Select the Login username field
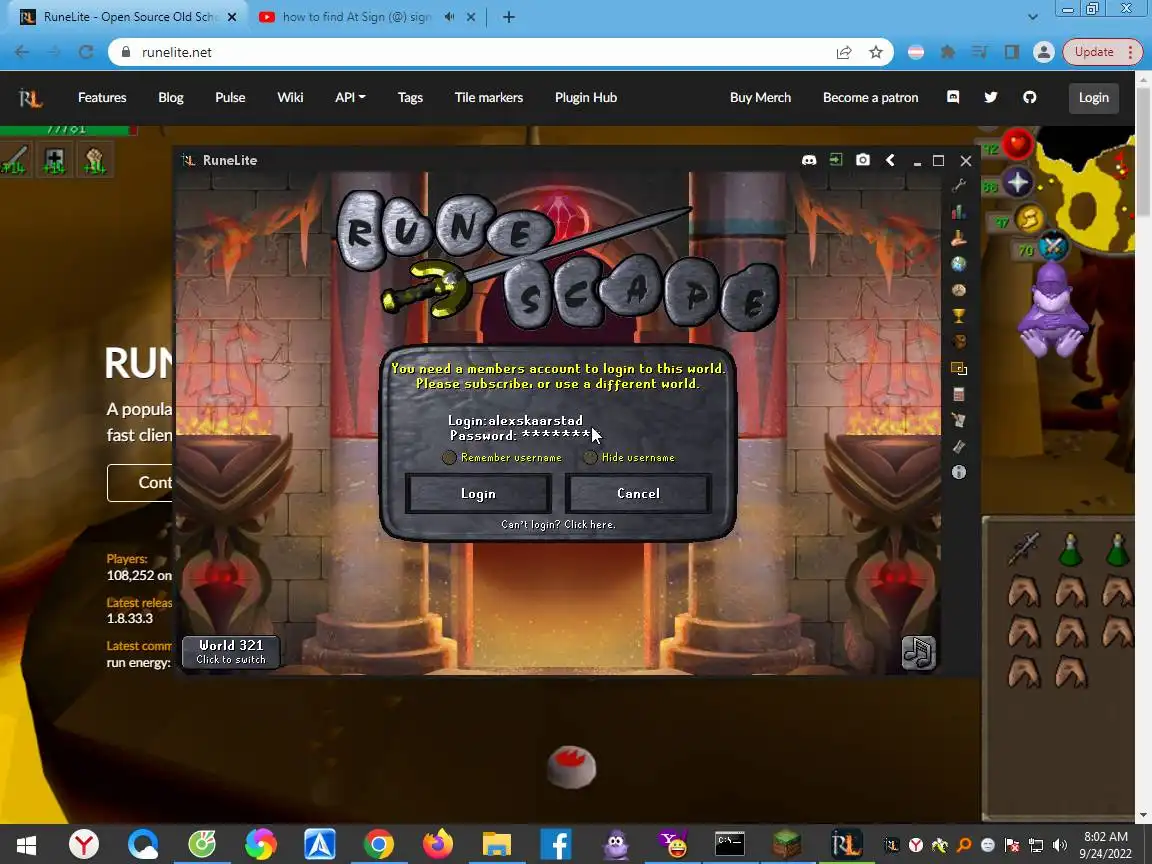1152x864 pixels. tap(516, 420)
